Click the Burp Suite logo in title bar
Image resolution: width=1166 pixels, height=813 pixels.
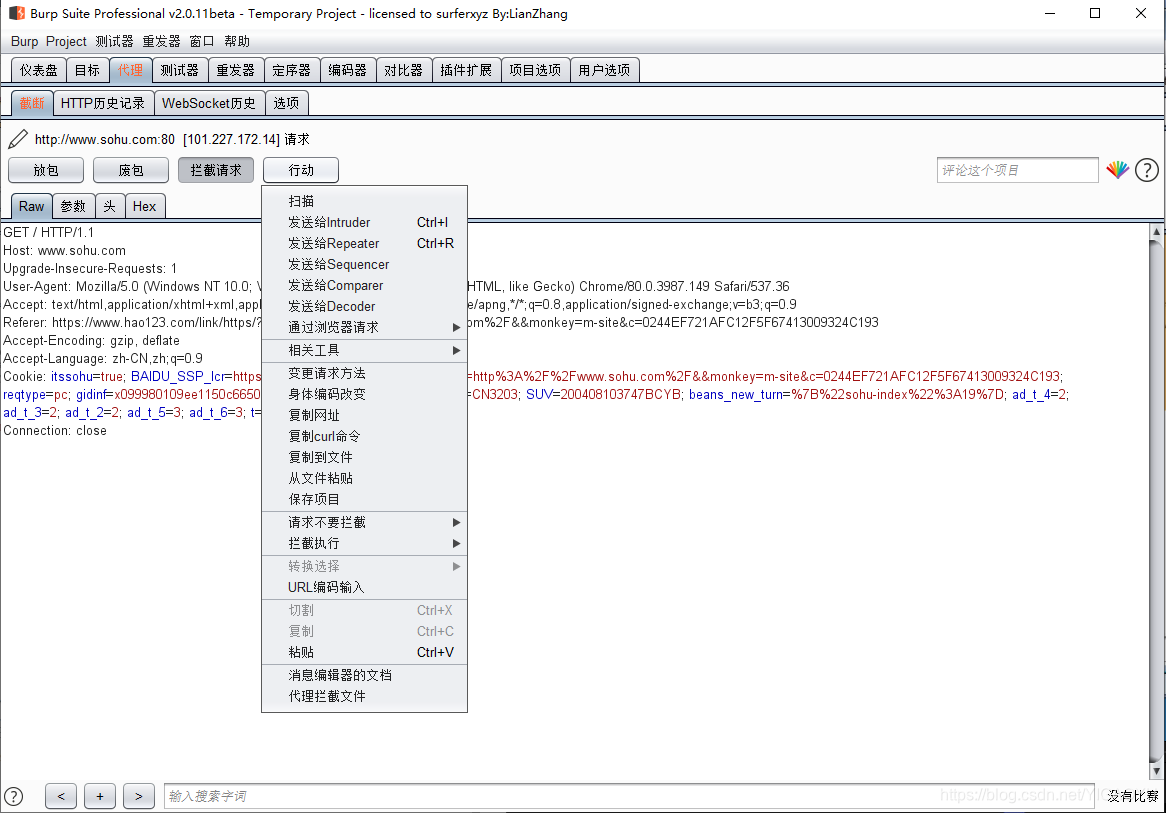(16, 13)
